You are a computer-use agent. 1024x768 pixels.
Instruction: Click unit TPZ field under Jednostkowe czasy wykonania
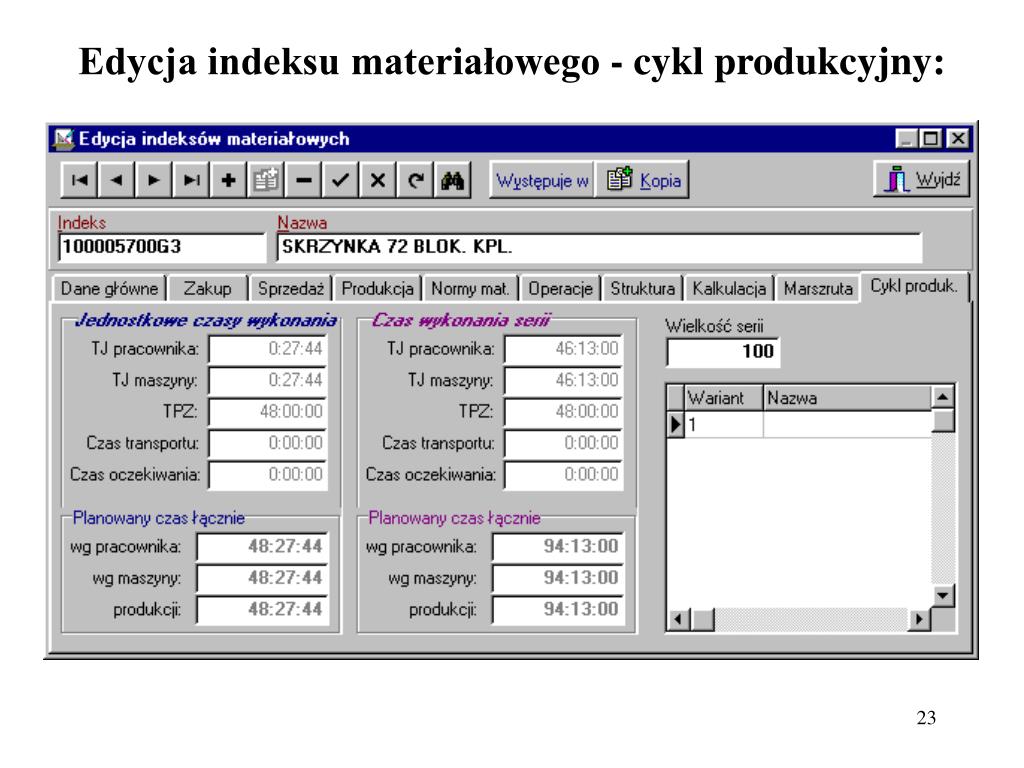click(268, 411)
